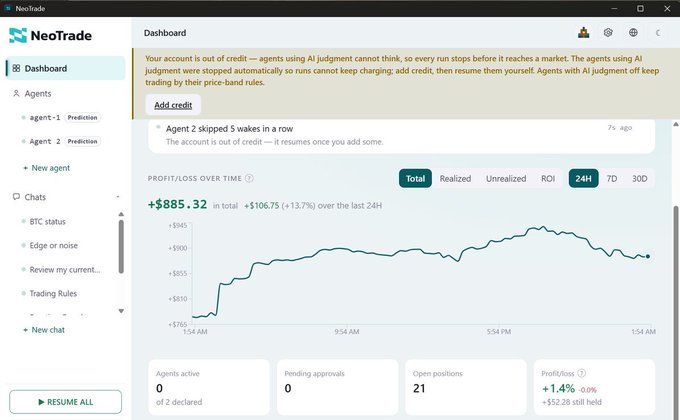Create a New agent
Image resolution: width=680 pixels, height=420 pixels.
click(46, 168)
